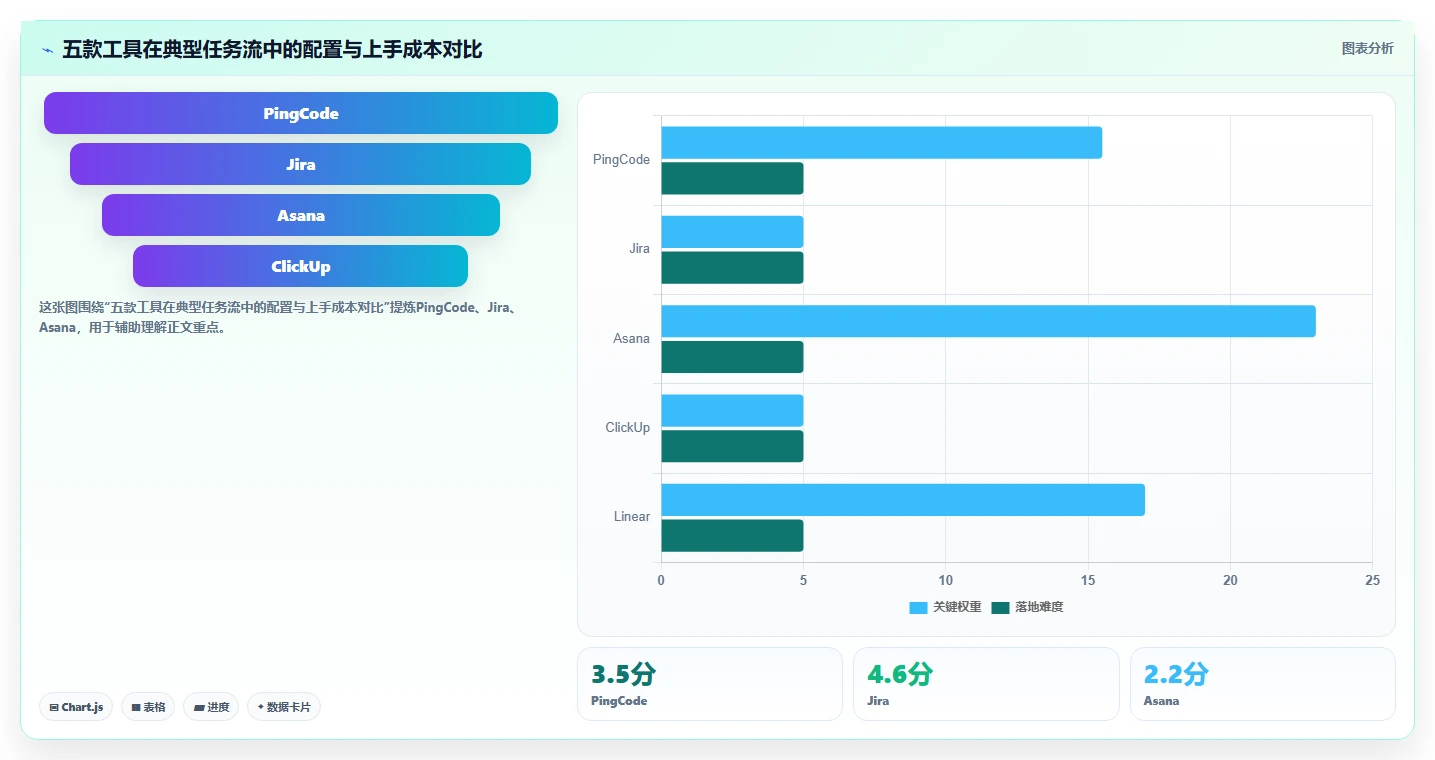Open the 2.2分 Asana score card
The image size is (1435, 760).
pos(1262,684)
